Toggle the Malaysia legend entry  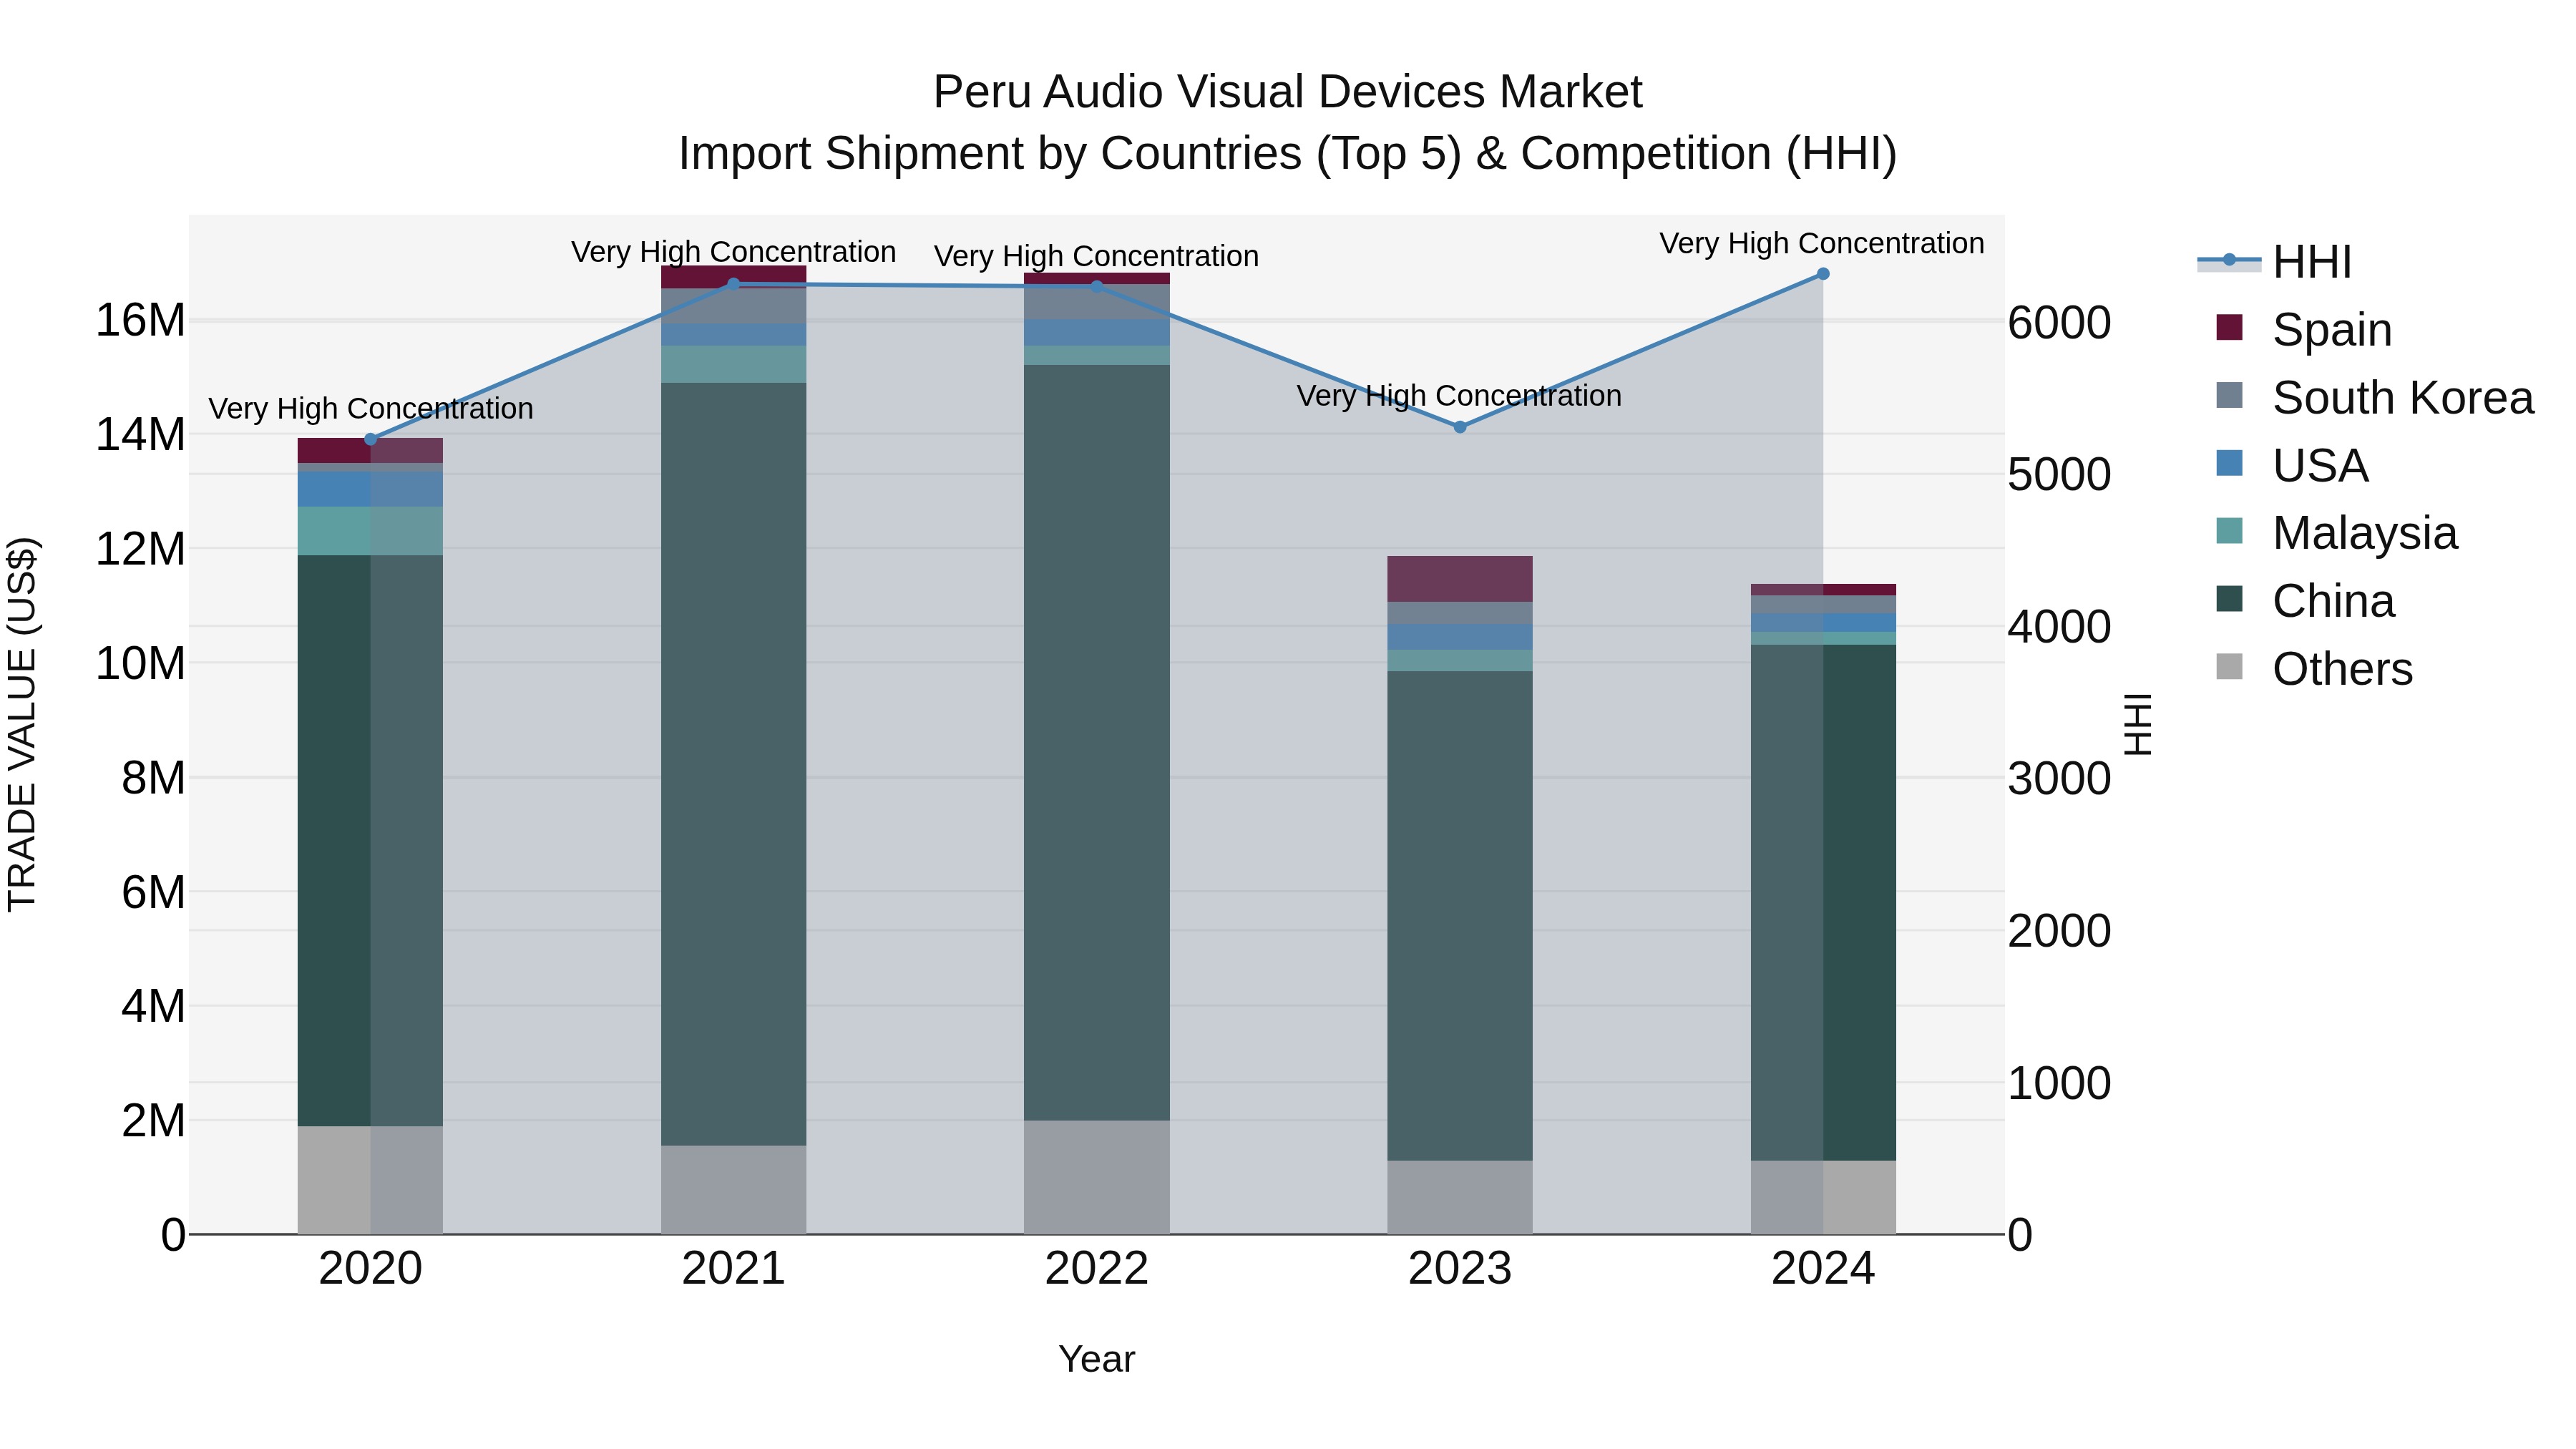tap(2336, 533)
